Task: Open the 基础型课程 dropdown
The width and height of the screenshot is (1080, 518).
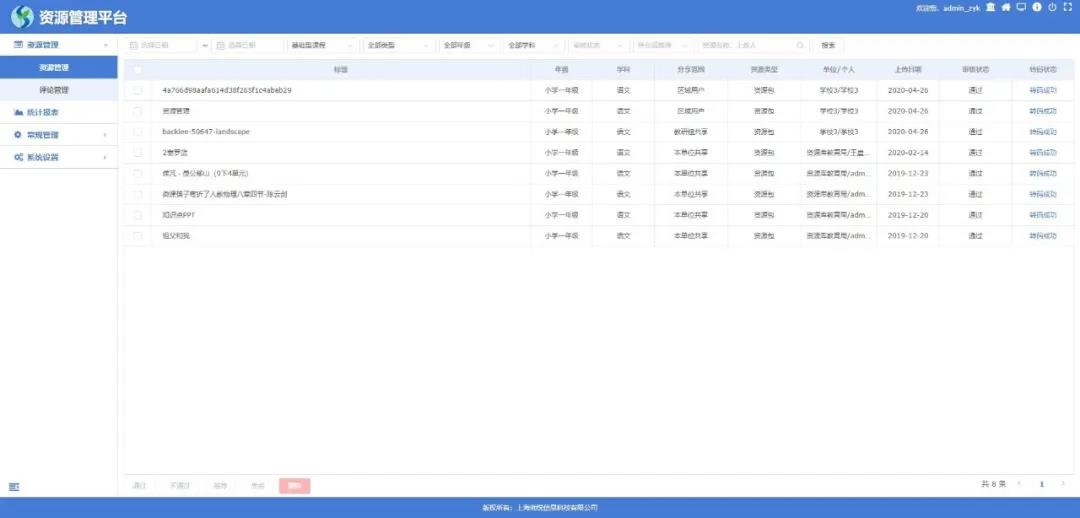Action: coord(322,45)
